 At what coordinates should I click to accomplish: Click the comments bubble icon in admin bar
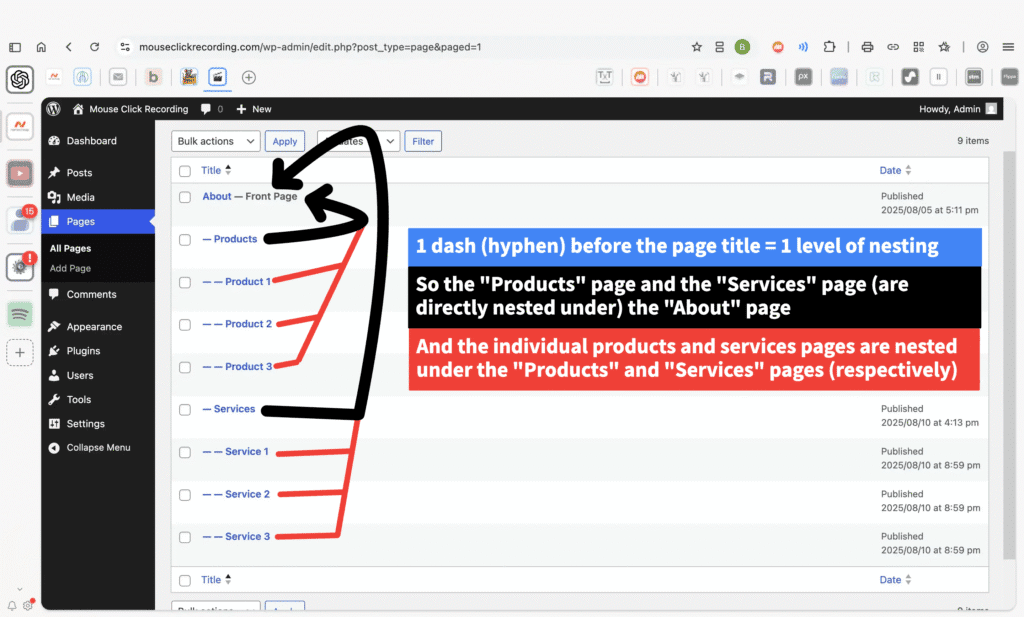point(206,109)
